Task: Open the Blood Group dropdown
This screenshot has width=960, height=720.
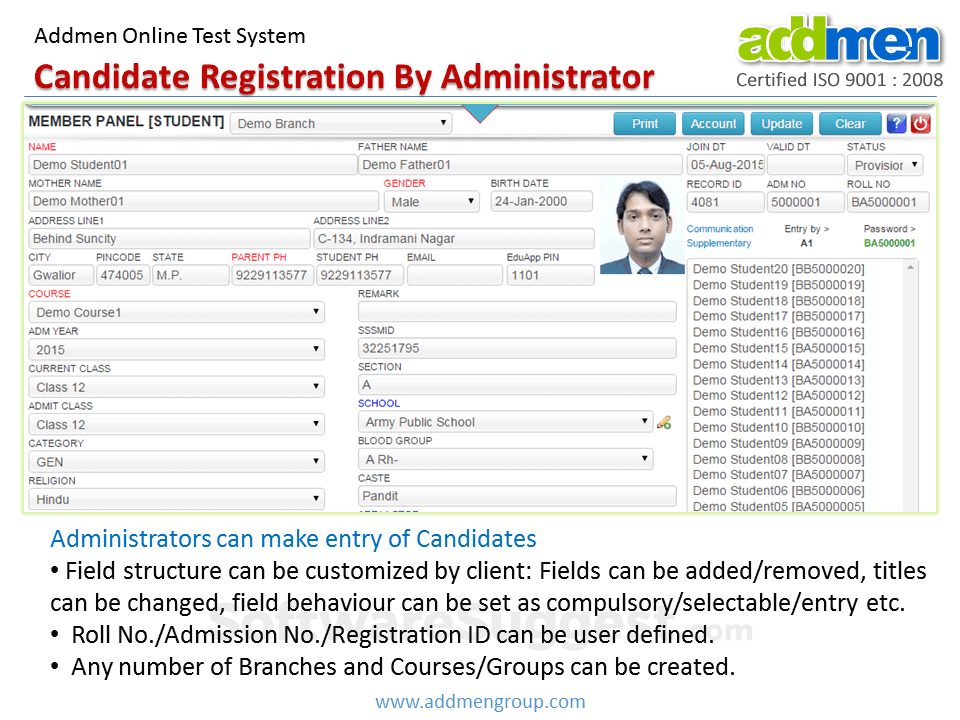Action: [x=505, y=459]
